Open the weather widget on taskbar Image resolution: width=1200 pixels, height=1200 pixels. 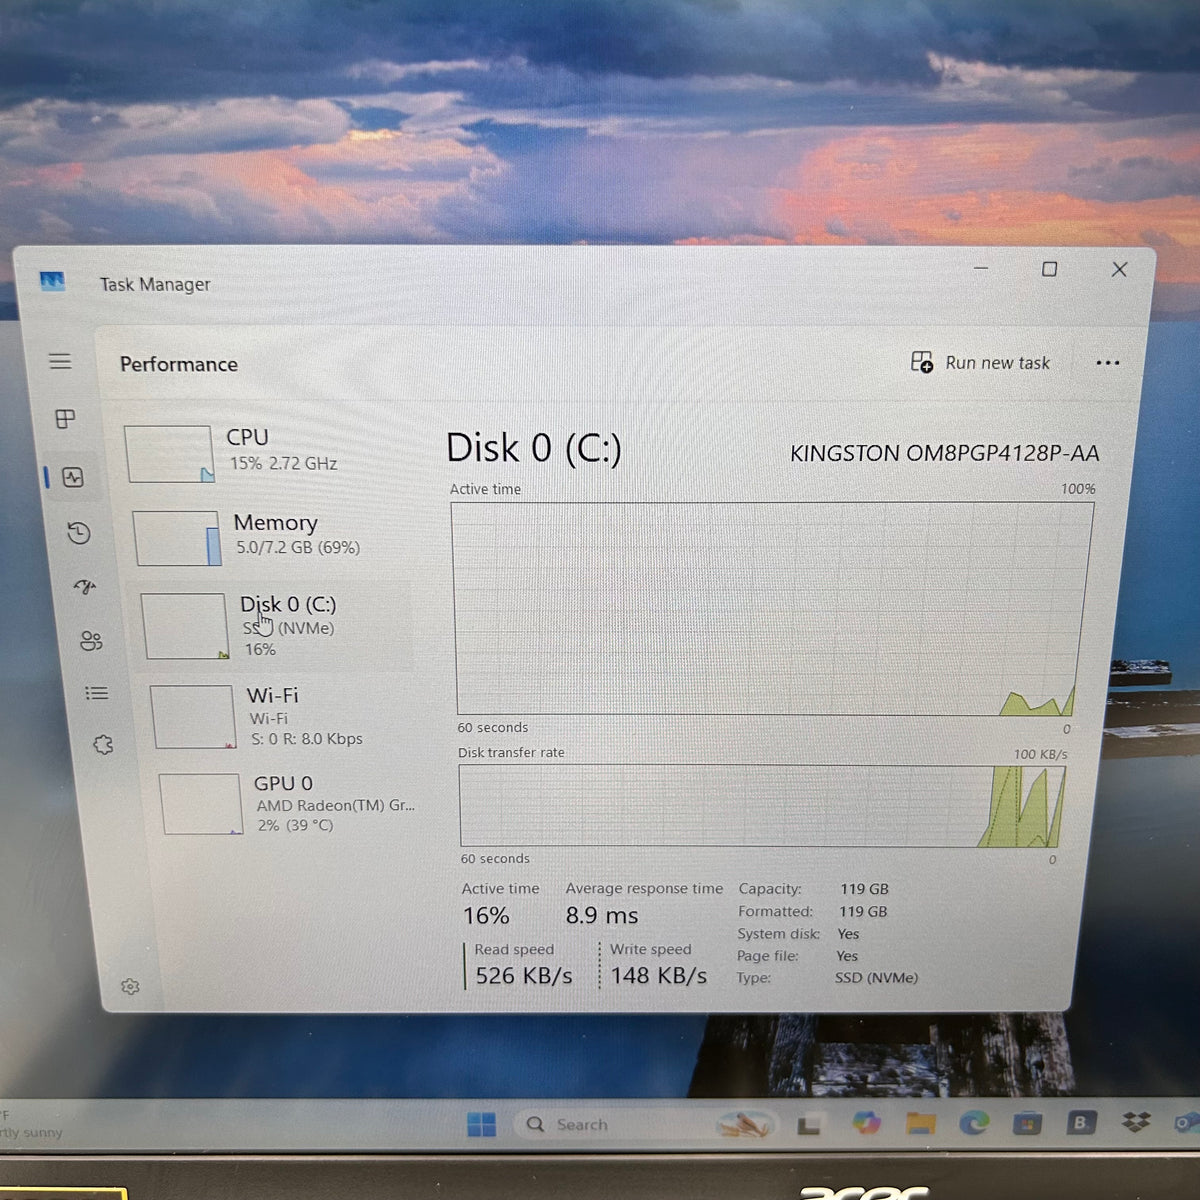[x=32, y=1124]
